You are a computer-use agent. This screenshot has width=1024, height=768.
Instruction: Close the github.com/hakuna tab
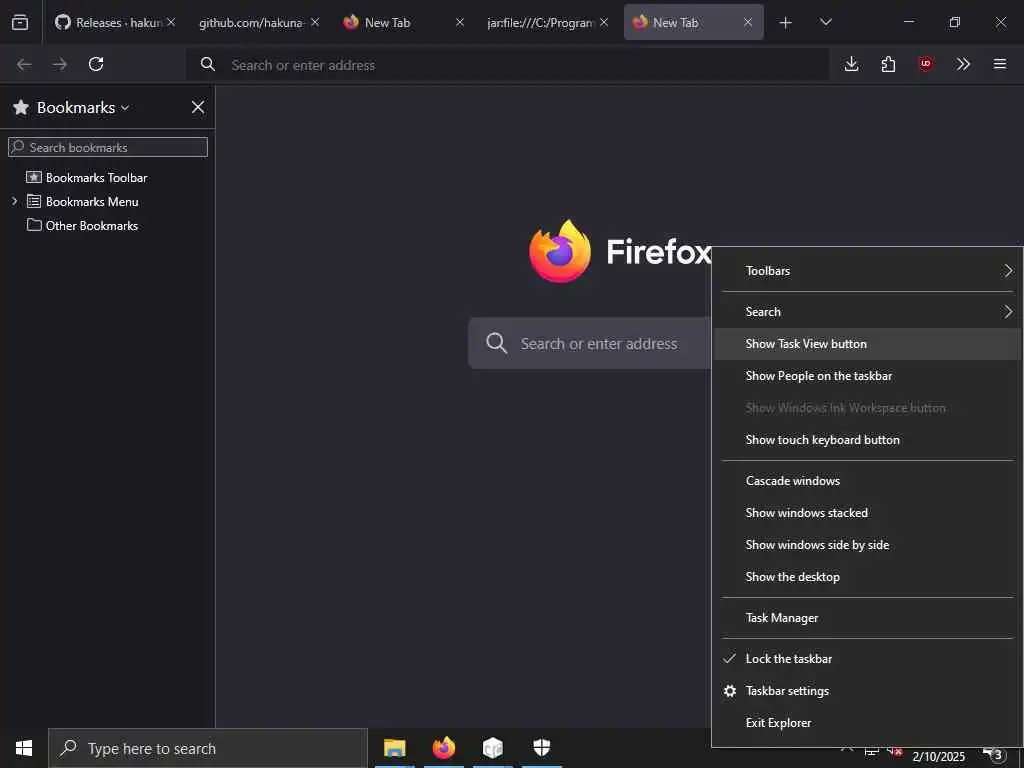click(x=315, y=22)
